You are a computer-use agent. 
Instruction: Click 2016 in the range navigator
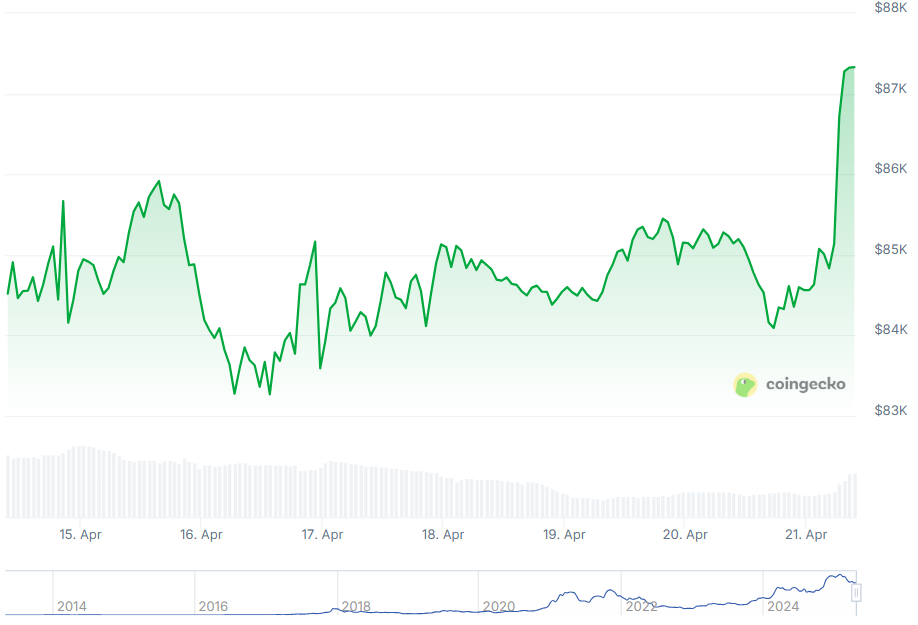click(x=213, y=606)
